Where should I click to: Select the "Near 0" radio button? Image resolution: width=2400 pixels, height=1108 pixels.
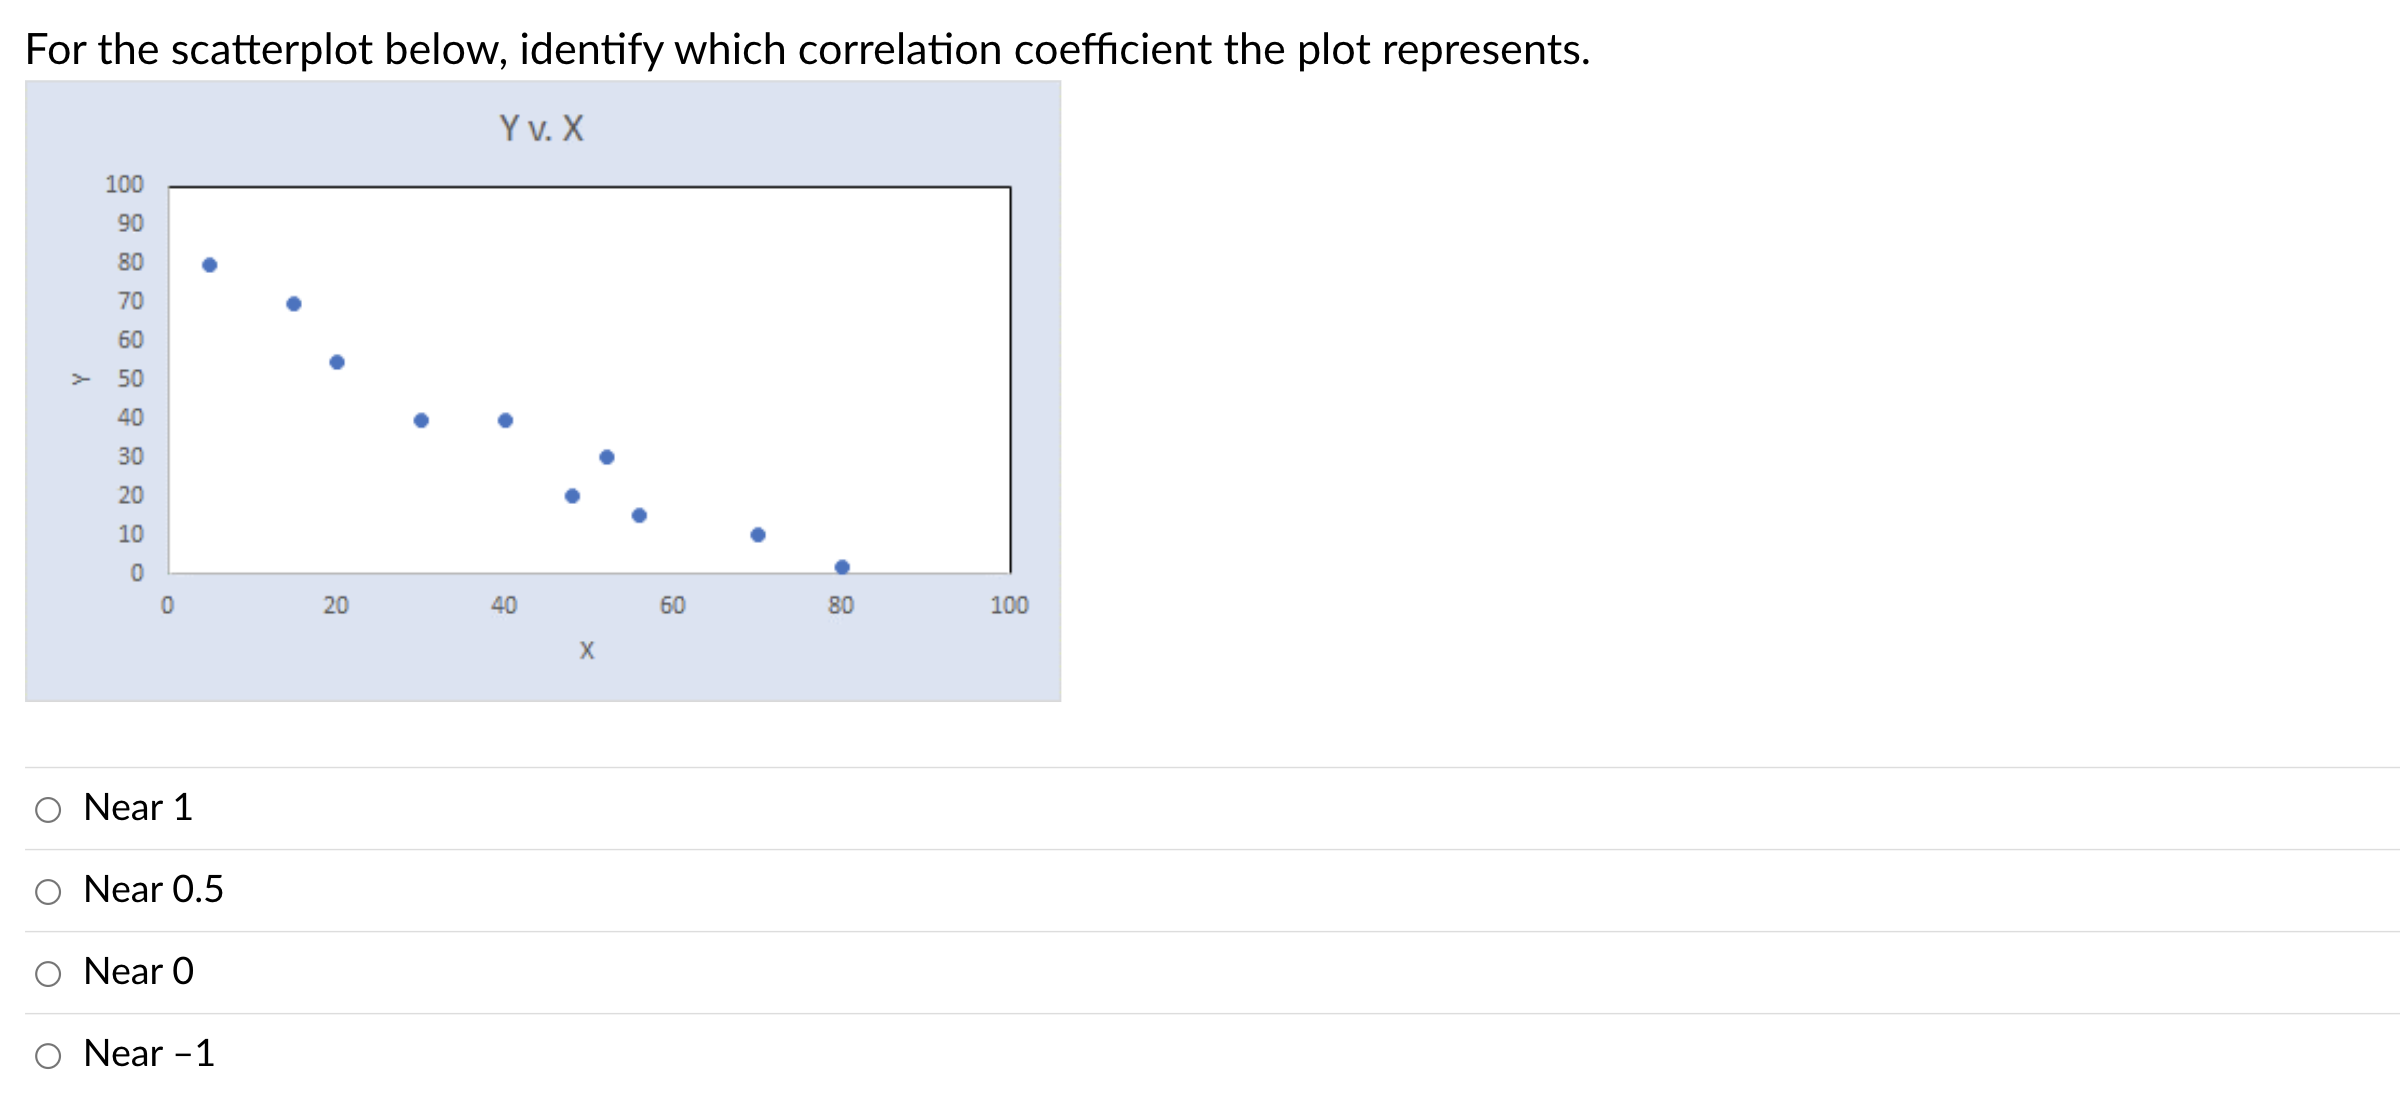click(47, 973)
